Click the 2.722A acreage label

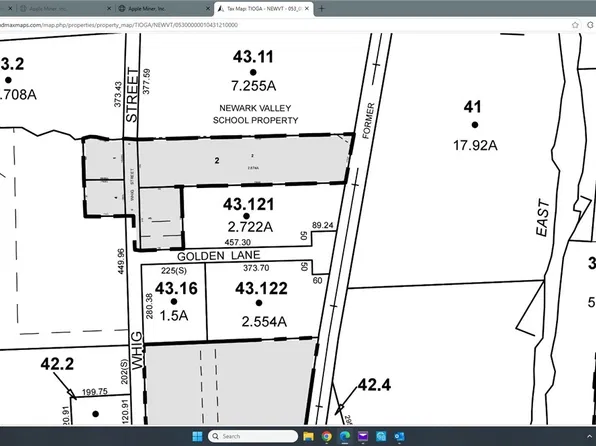point(250,227)
